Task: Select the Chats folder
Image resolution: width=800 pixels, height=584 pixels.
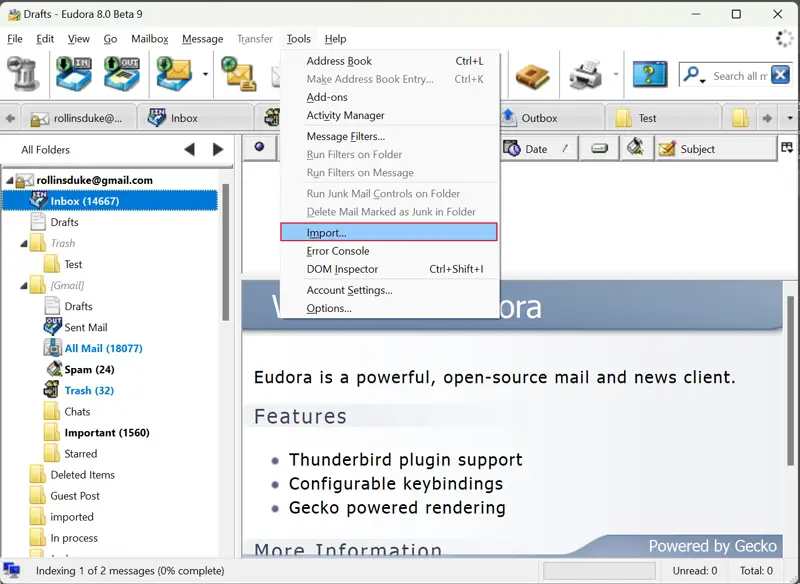Action: point(77,412)
